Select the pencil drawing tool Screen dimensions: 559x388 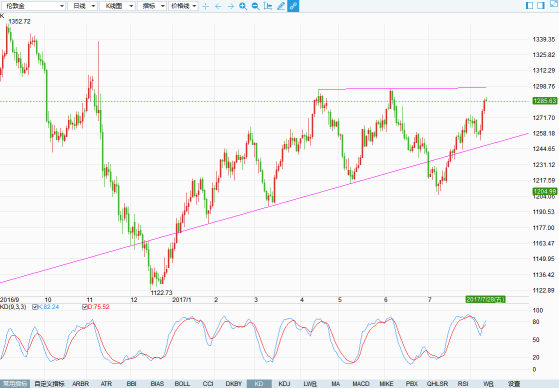[x=281, y=6]
